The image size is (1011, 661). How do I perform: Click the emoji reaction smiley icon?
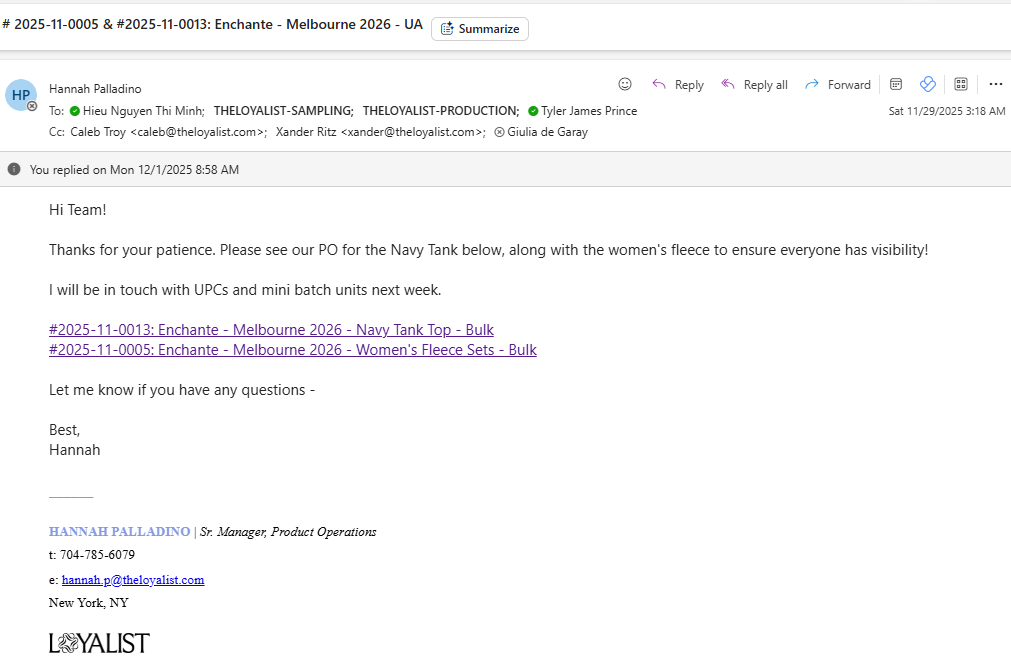[x=625, y=84]
